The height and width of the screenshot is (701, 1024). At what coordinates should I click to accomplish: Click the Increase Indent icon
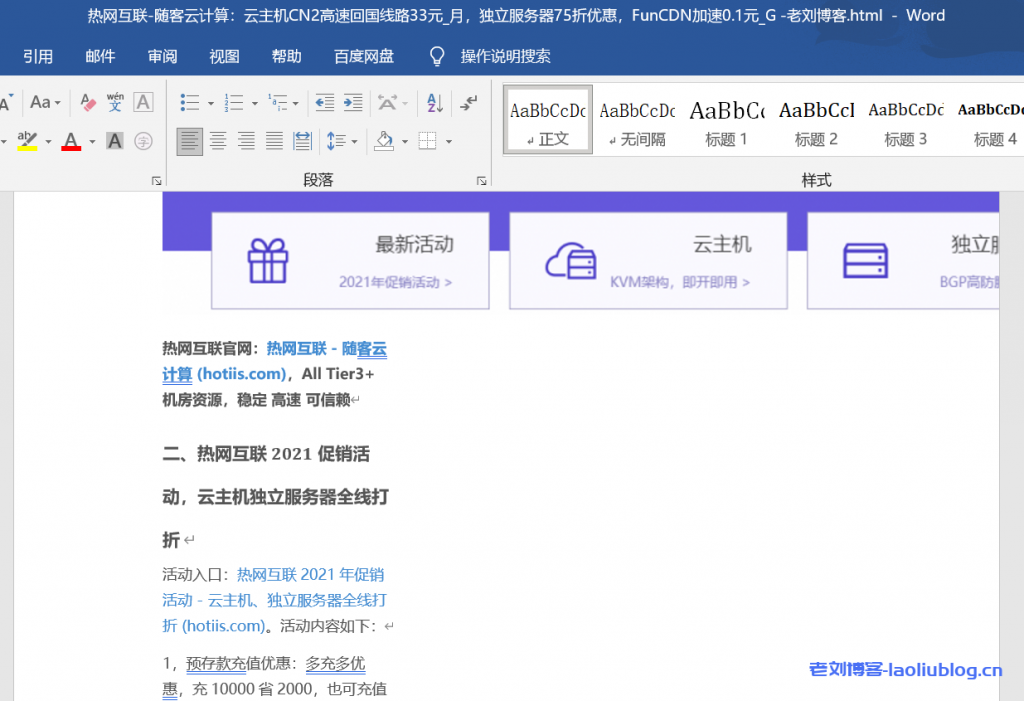click(353, 102)
